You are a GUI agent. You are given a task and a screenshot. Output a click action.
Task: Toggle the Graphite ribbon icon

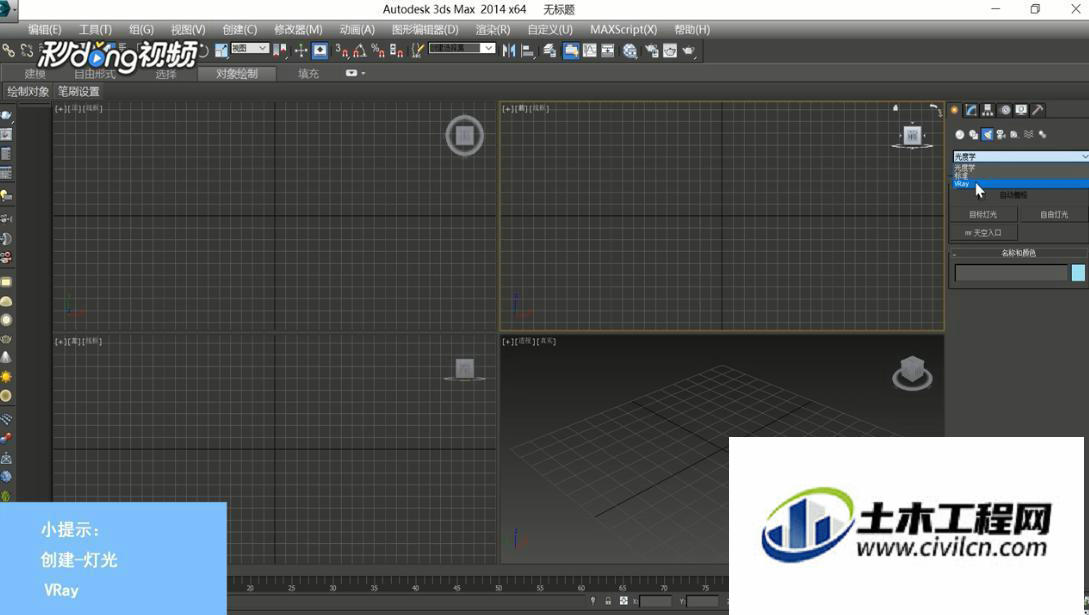tap(571, 51)
